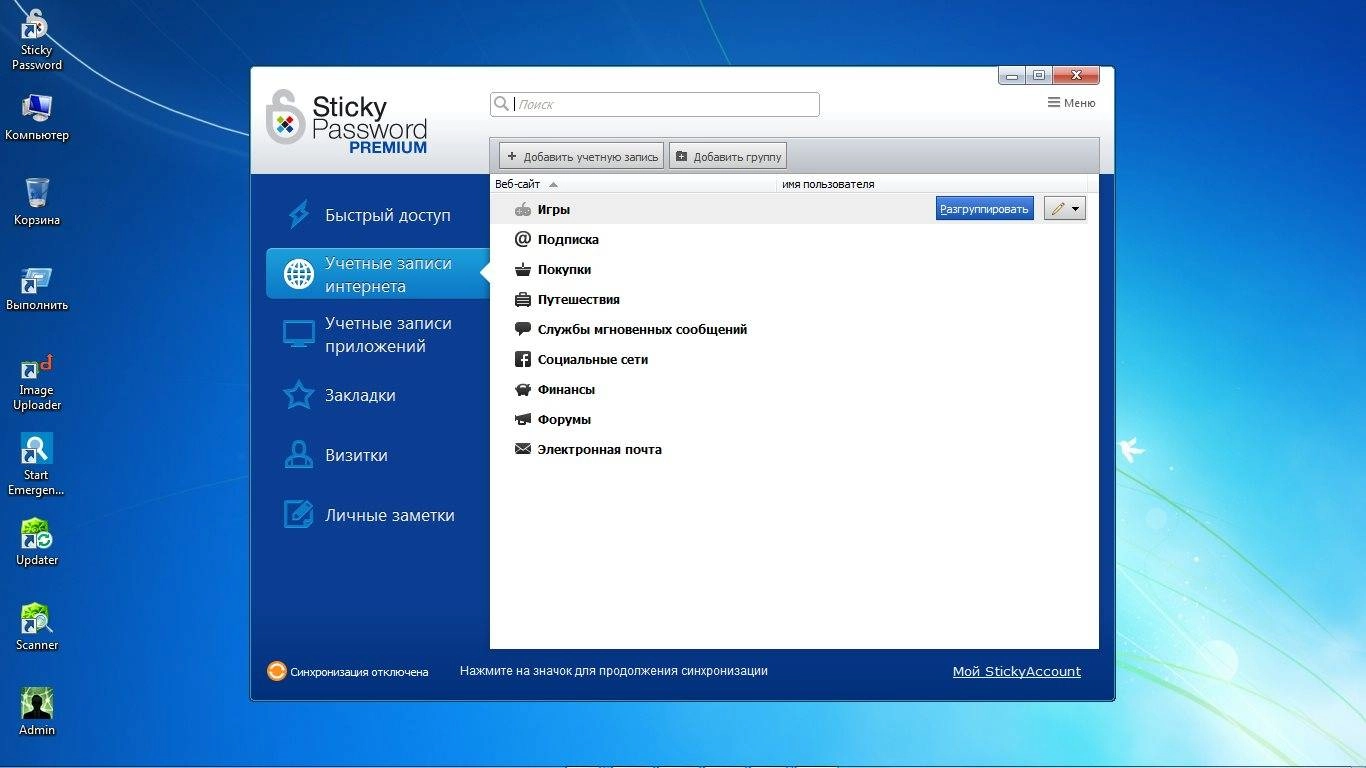Click the gamepad icon beside Игры
The image size is (1366, 768).
point(522,209)
